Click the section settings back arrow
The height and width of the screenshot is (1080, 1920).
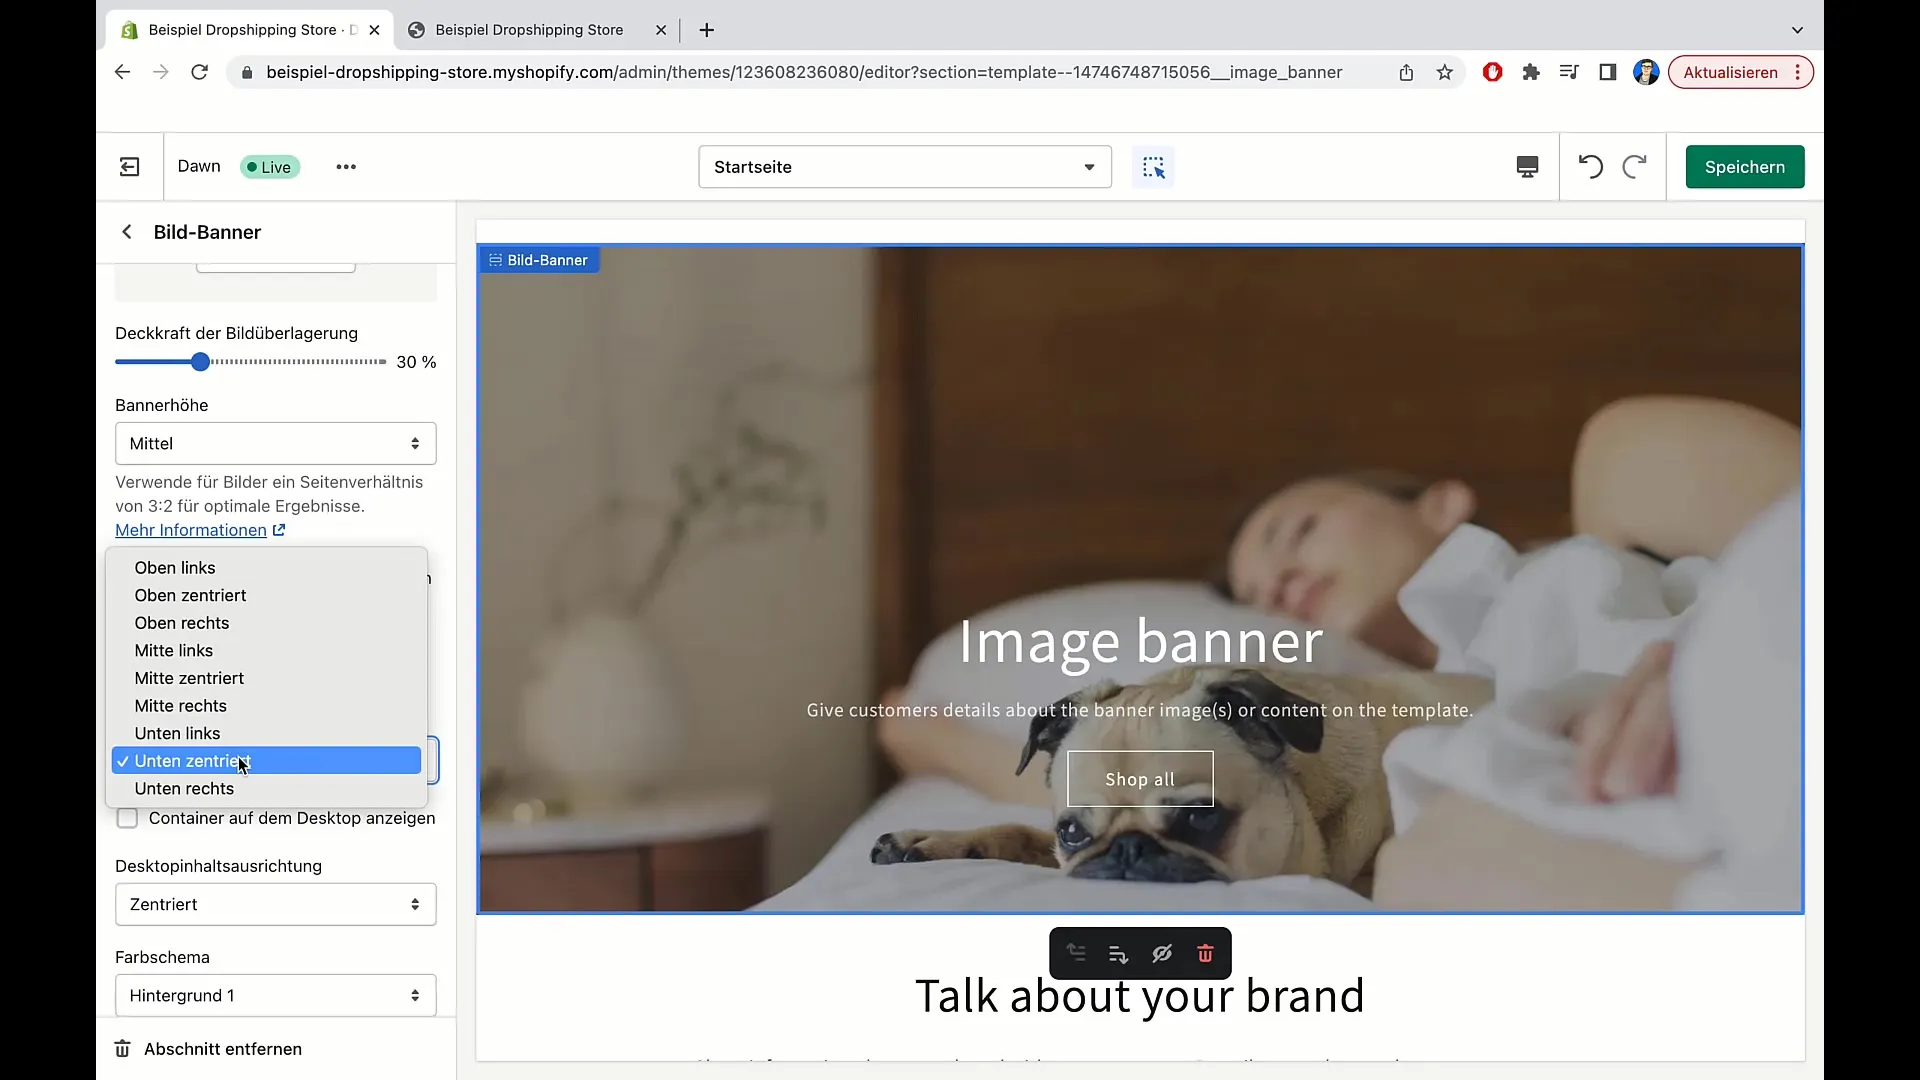pyautogui.click(x=127, y=232)
